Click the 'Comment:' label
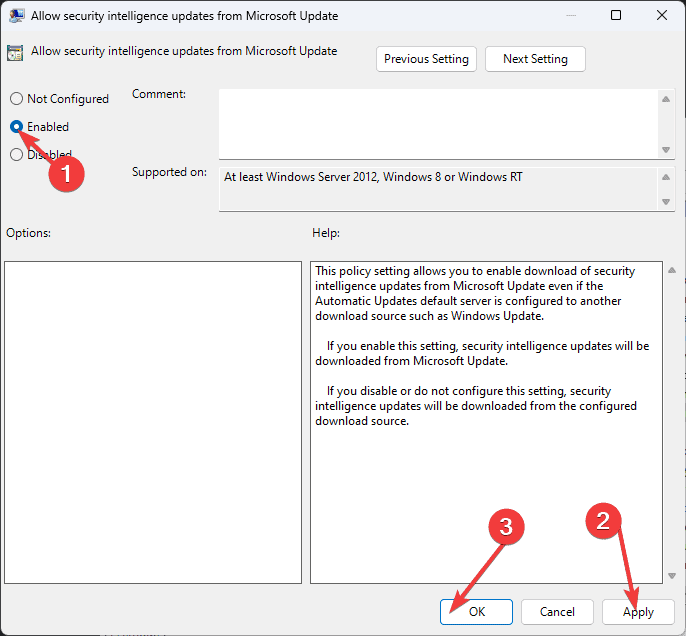This screenshot has width=686, height=636. click(159, 94)
